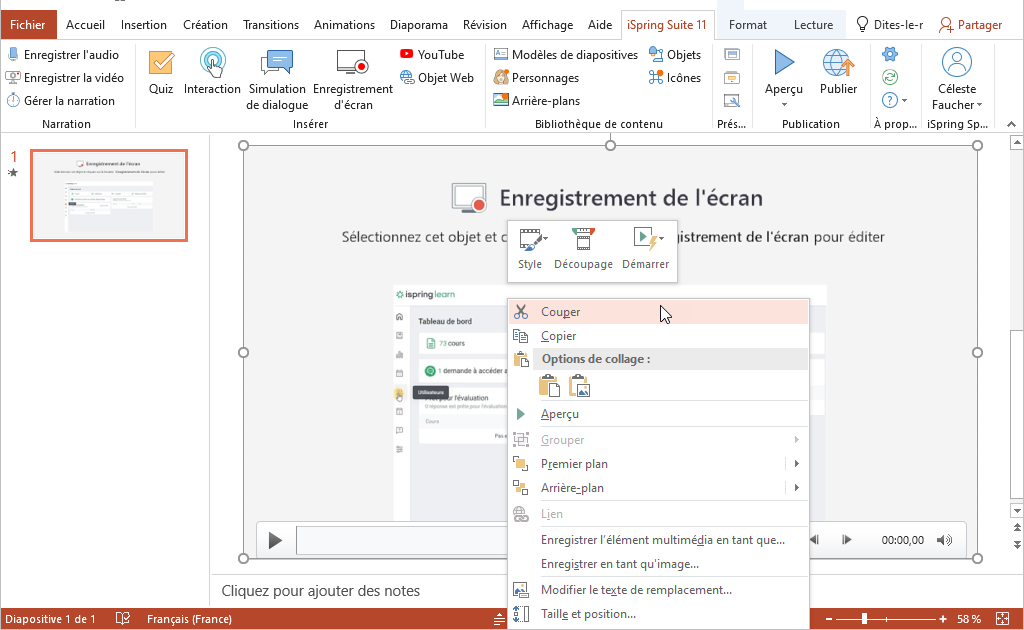
Task: Insert a Simulation de dialogue
Action: [x=277, y=78]
